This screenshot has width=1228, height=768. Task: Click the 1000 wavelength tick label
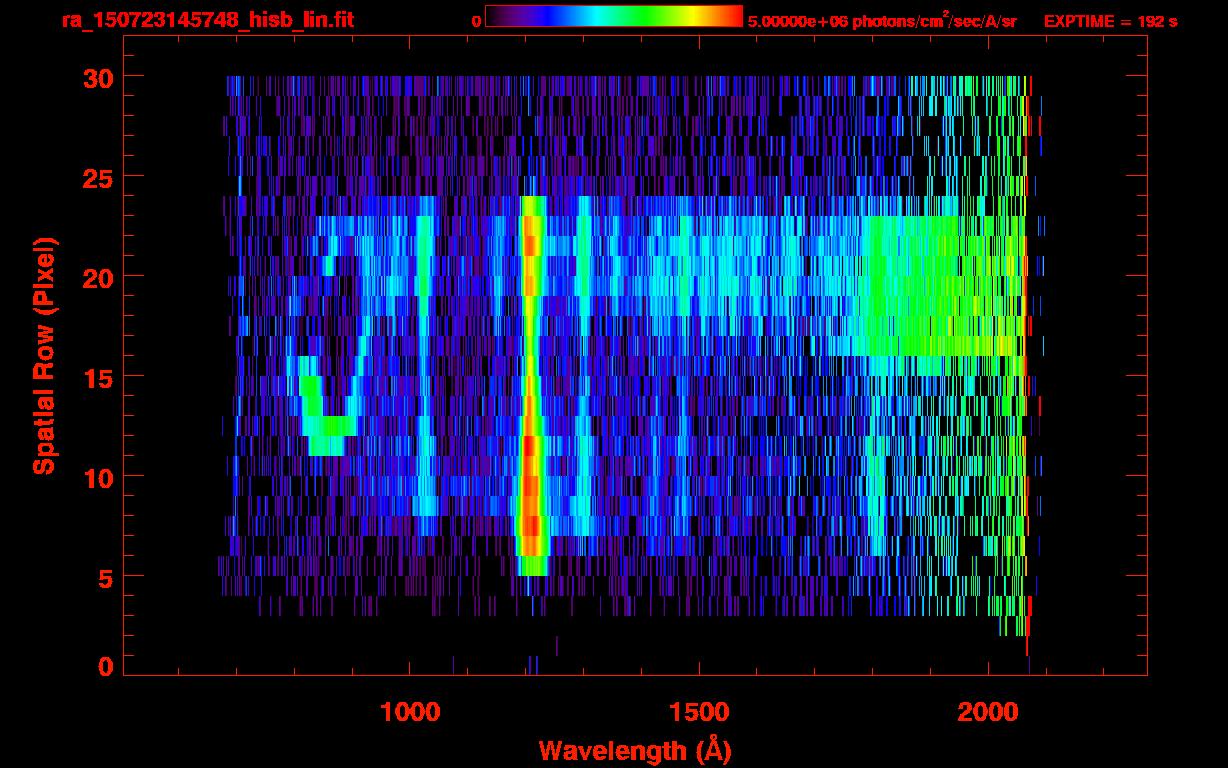coord(410,711)
